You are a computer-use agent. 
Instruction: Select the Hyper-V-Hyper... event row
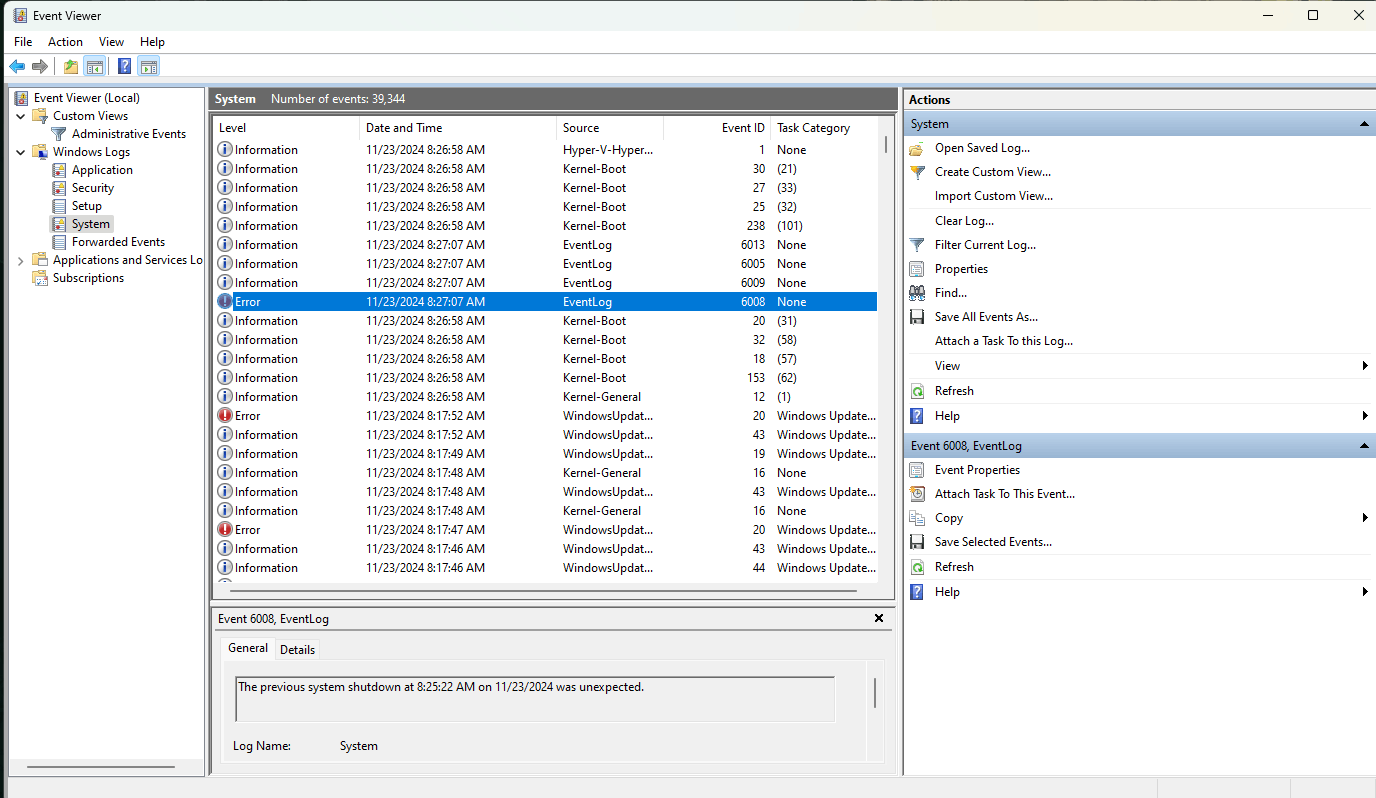(x=546, y=150)
